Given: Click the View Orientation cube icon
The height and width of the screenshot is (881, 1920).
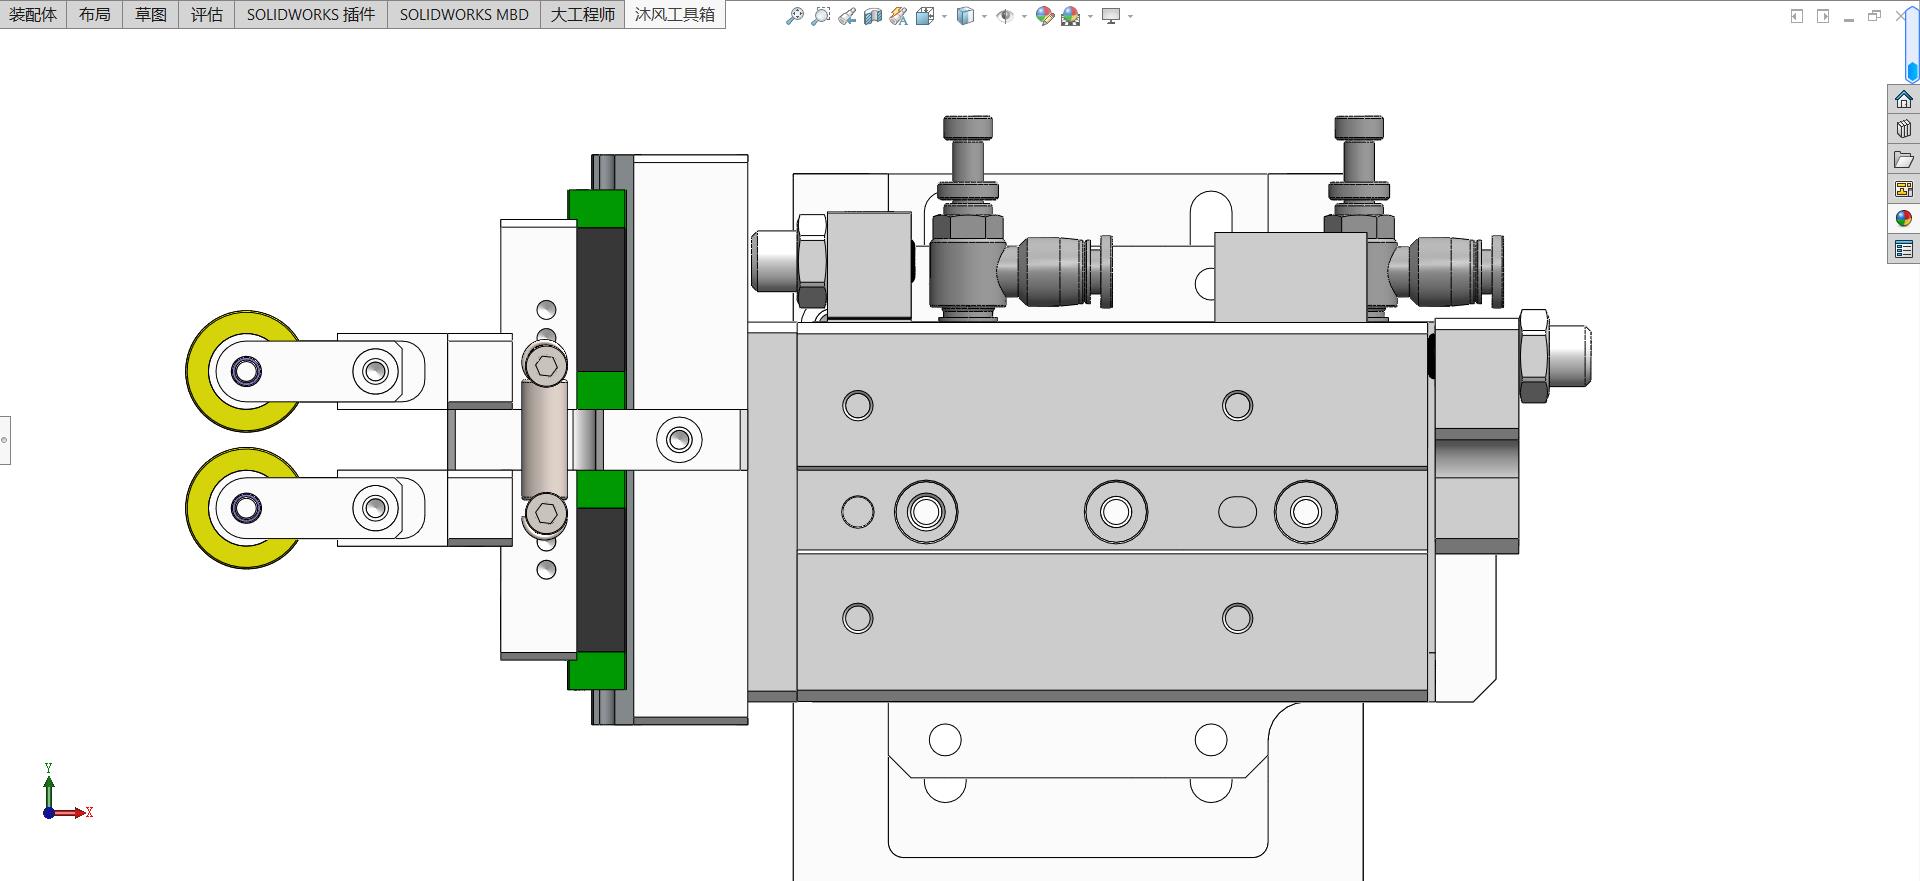Looking at the screenshot, I should coord(925,16).
